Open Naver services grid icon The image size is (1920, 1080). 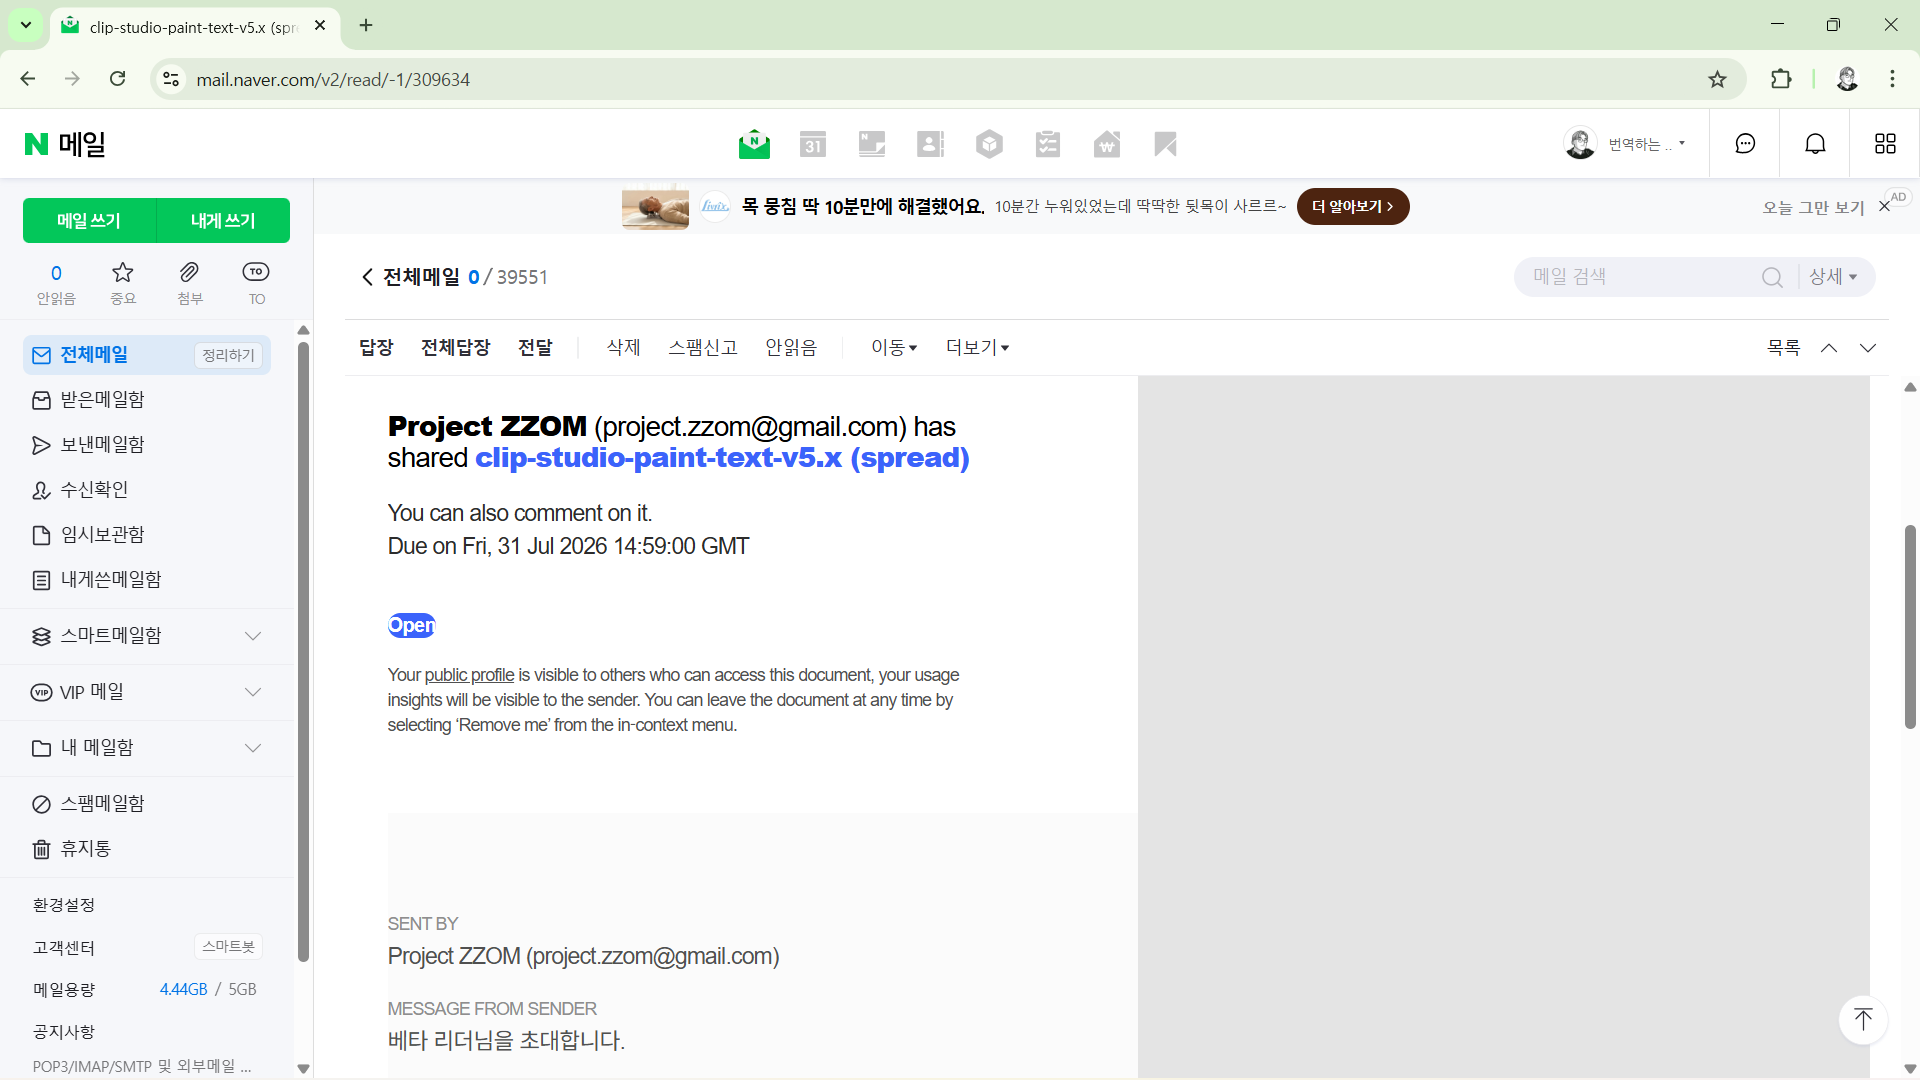1885,144
